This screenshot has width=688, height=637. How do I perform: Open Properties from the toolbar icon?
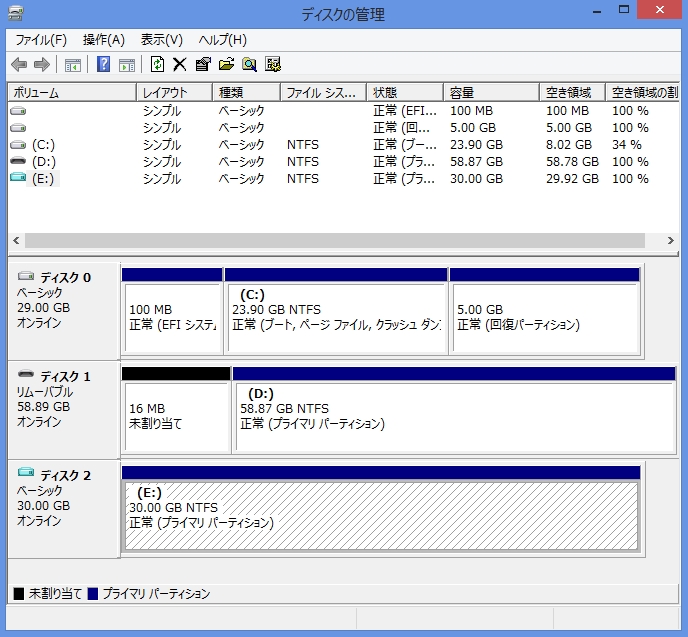pyautogui.click(x=203, y=65)
